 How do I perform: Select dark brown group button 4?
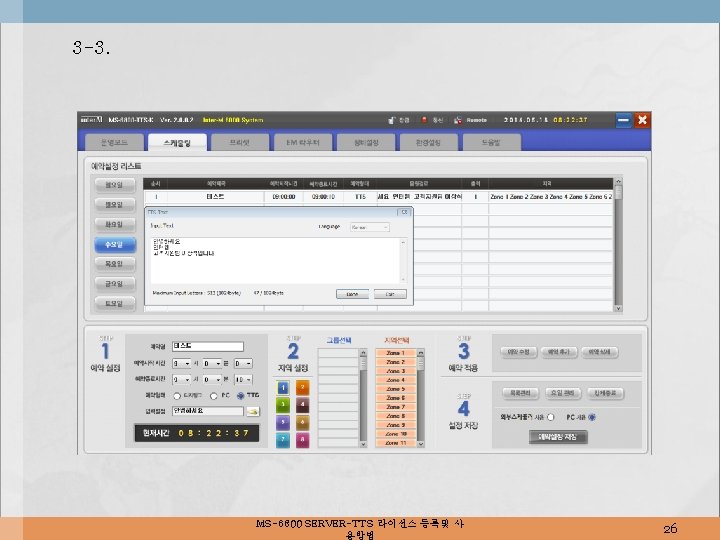(x=303, y=405)
